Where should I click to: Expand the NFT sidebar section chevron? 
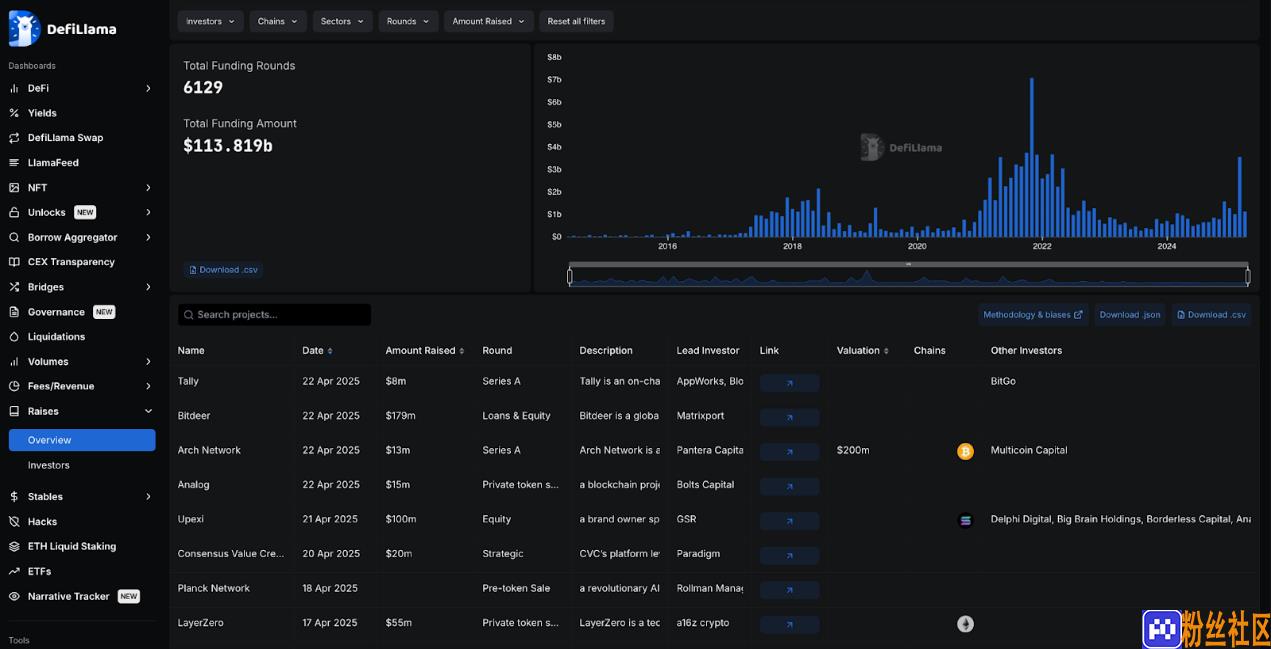point(148,188)
